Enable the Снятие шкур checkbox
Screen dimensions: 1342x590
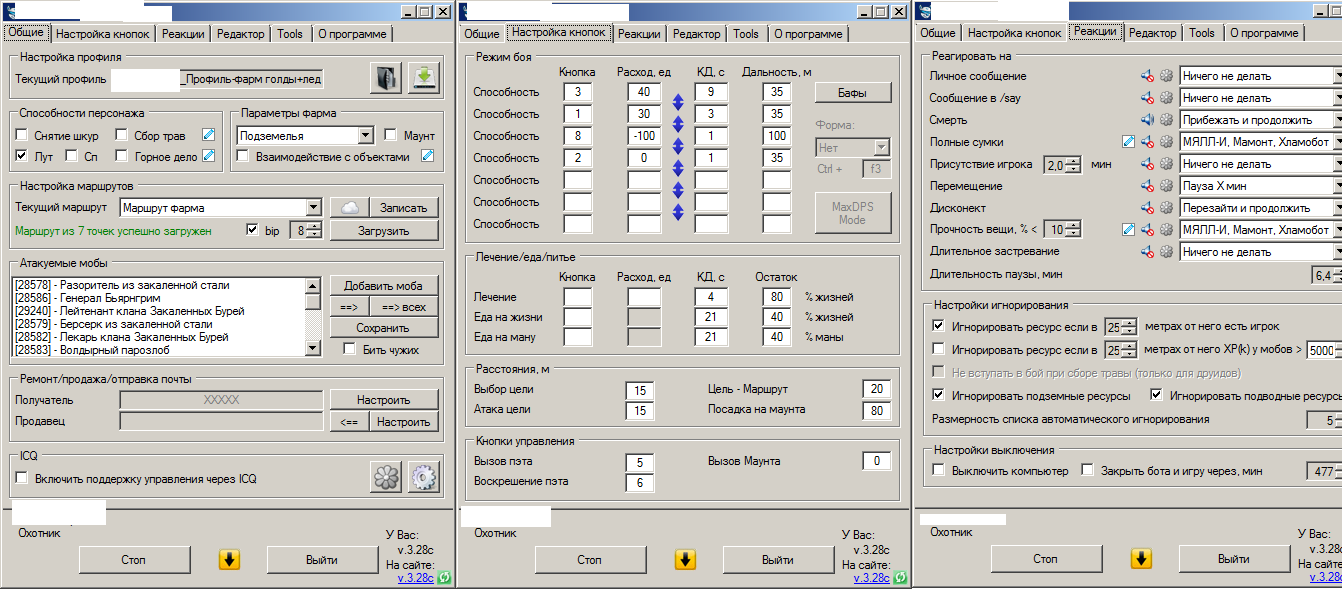pos(22,136)
